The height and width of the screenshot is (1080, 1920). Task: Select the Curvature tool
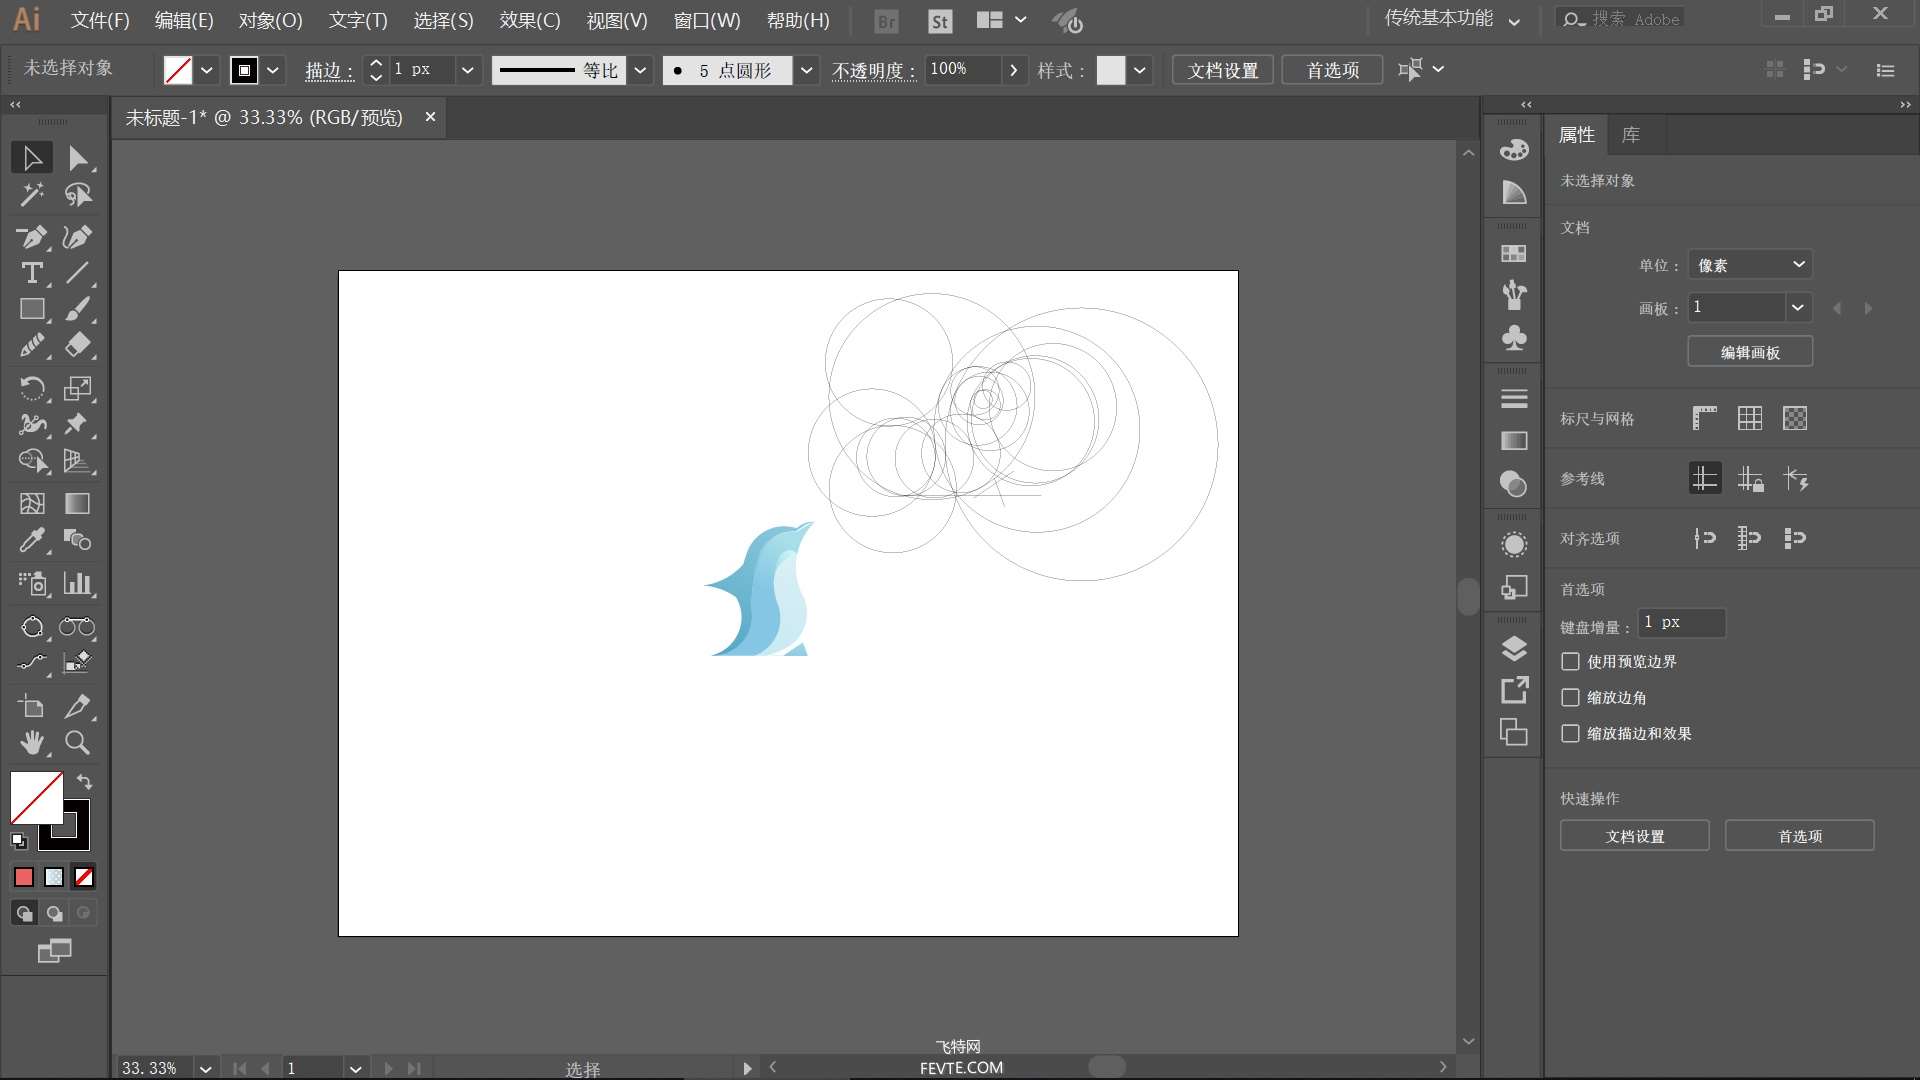(x=77, y=237)
